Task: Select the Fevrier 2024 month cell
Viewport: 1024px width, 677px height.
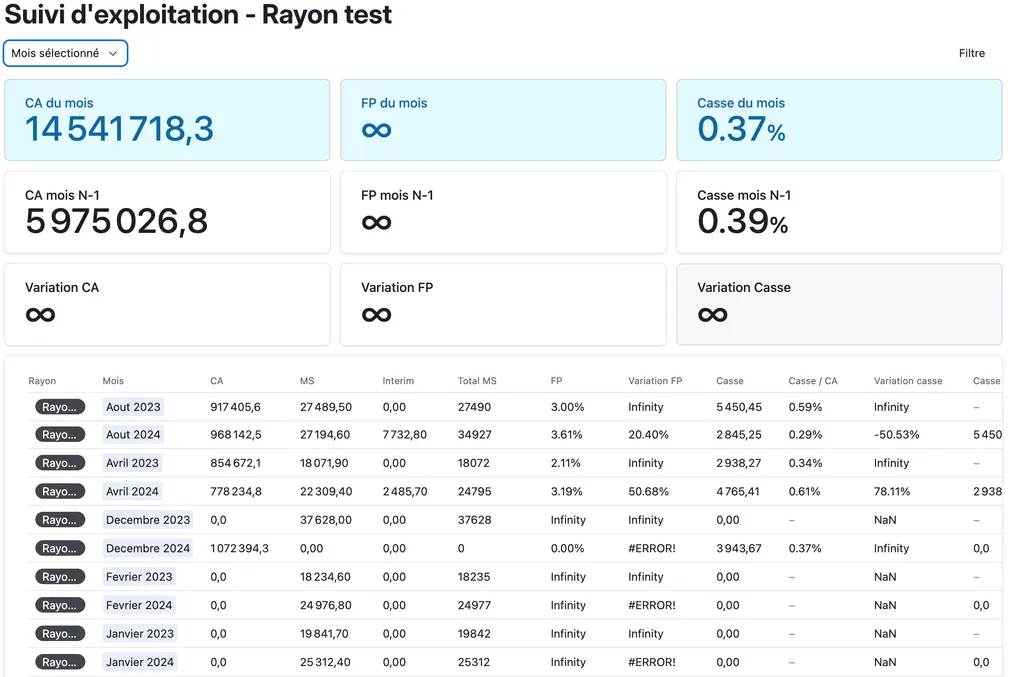Action: click(139, 605)
